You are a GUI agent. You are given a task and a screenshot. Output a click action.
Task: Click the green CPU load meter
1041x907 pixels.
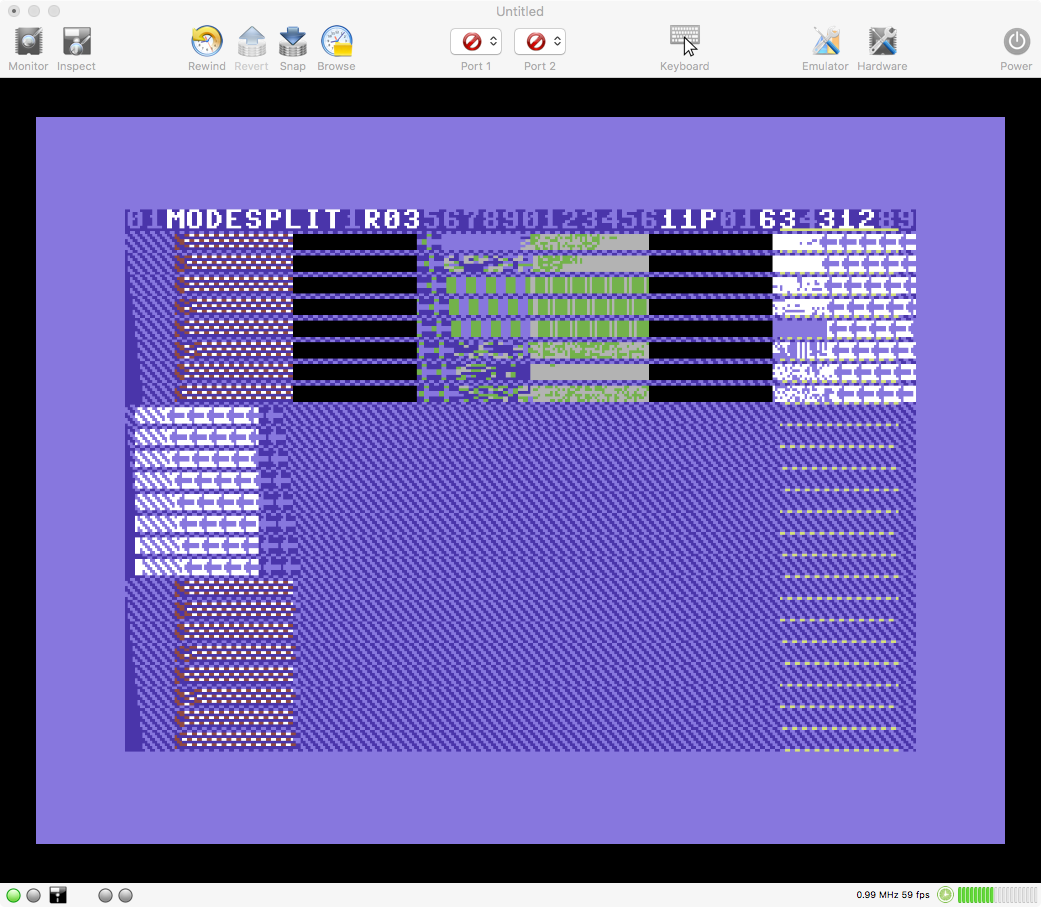click(997, 895)
